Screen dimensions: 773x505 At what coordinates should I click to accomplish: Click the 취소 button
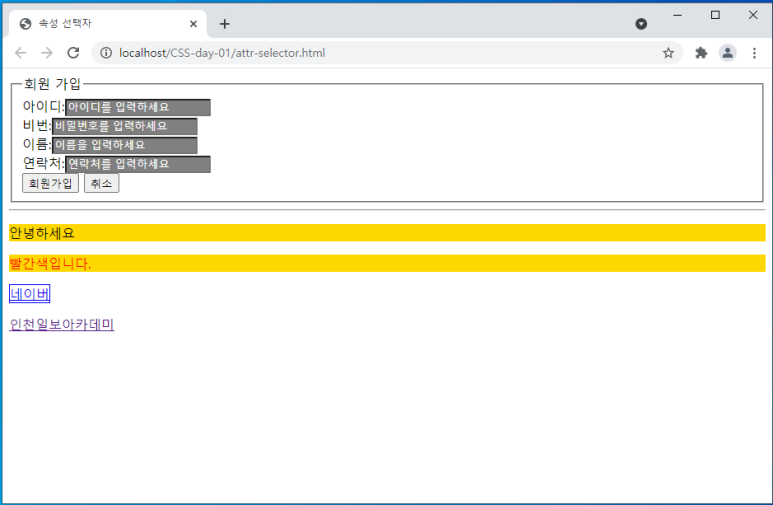pyautogui.click(x=102, y=183)
